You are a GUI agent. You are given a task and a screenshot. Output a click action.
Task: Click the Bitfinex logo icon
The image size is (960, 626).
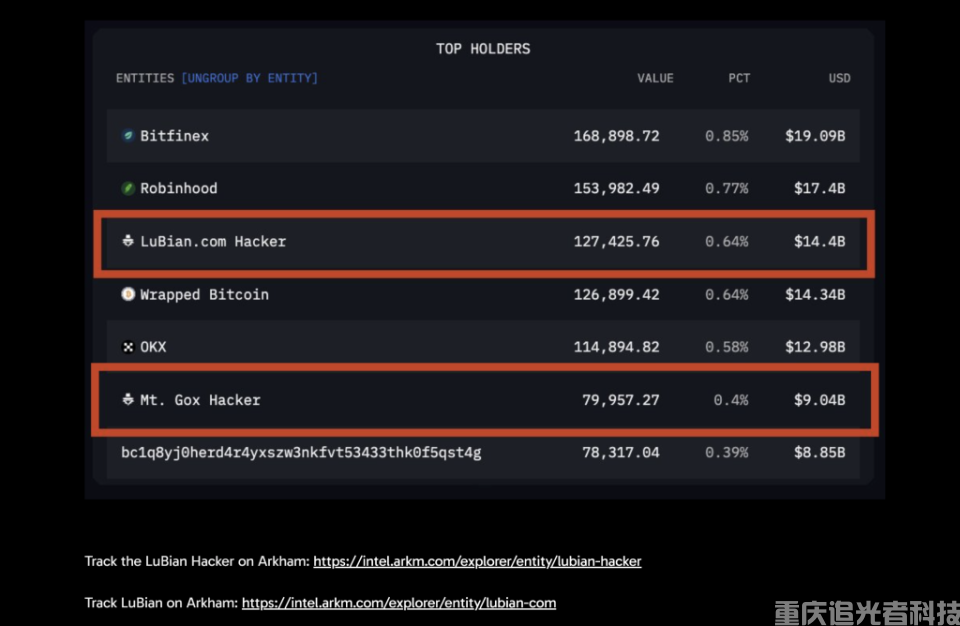tap(128, 136)
